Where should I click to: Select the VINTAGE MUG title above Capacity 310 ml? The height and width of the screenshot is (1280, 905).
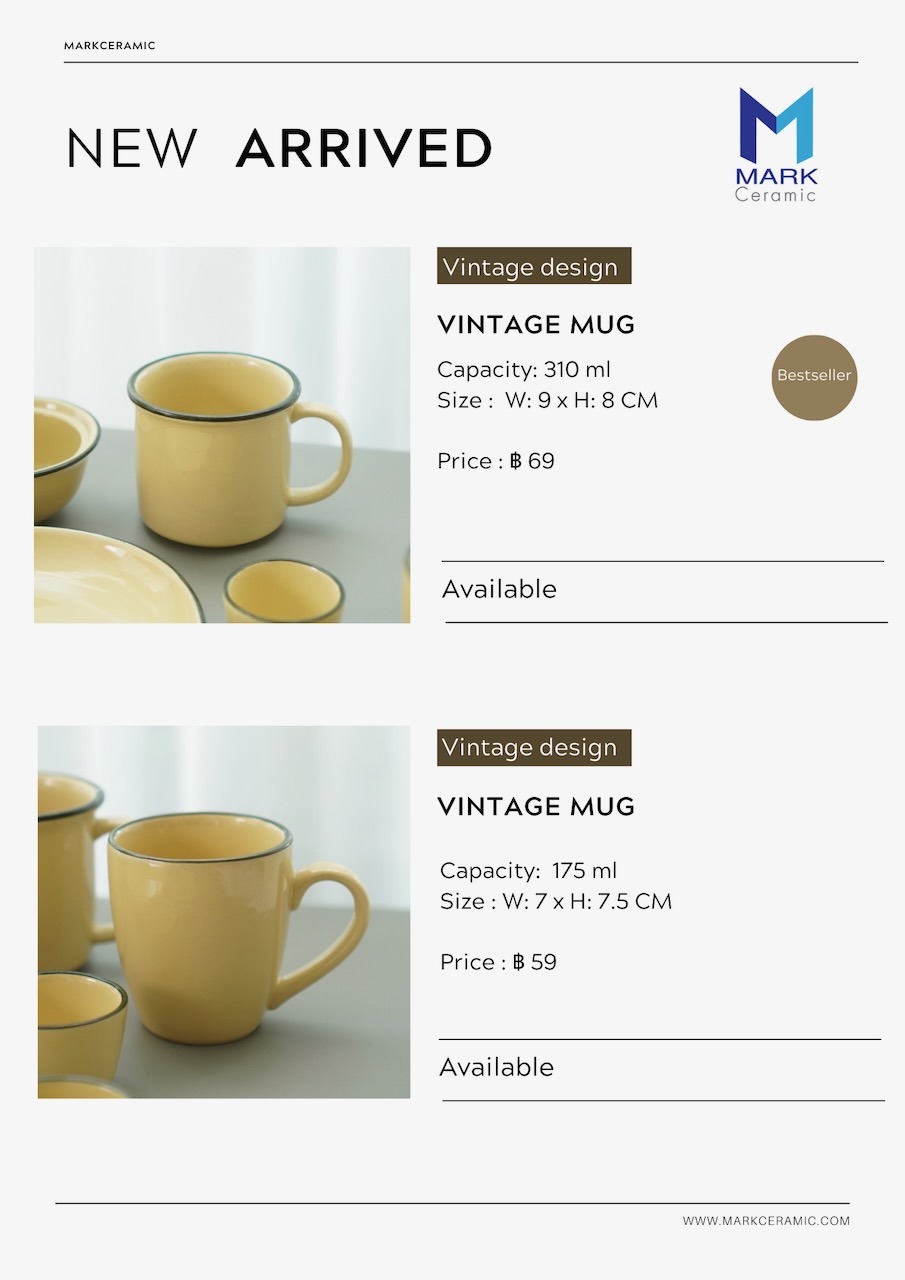[x=536, y=324]
